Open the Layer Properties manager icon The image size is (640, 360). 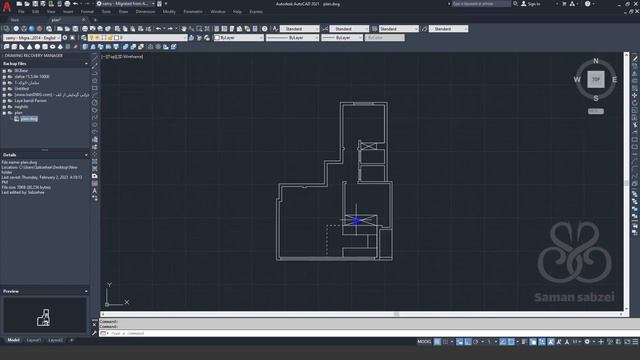pyautogui.click(x=84, y=38)
